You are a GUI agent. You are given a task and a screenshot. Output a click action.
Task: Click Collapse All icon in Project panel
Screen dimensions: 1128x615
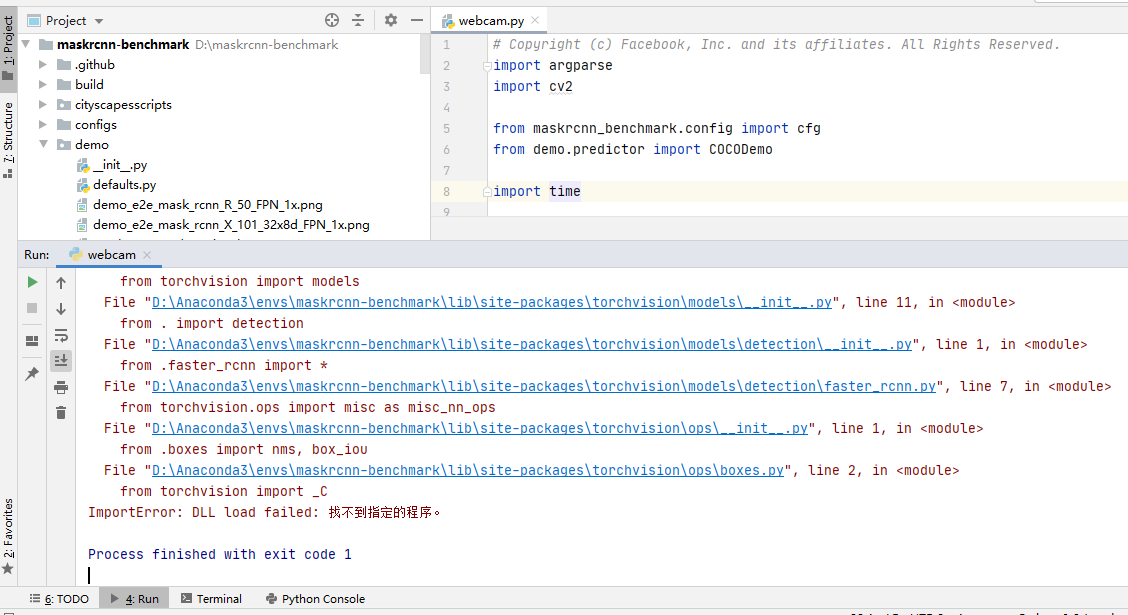pyautogui.click(x=358, y=20)
